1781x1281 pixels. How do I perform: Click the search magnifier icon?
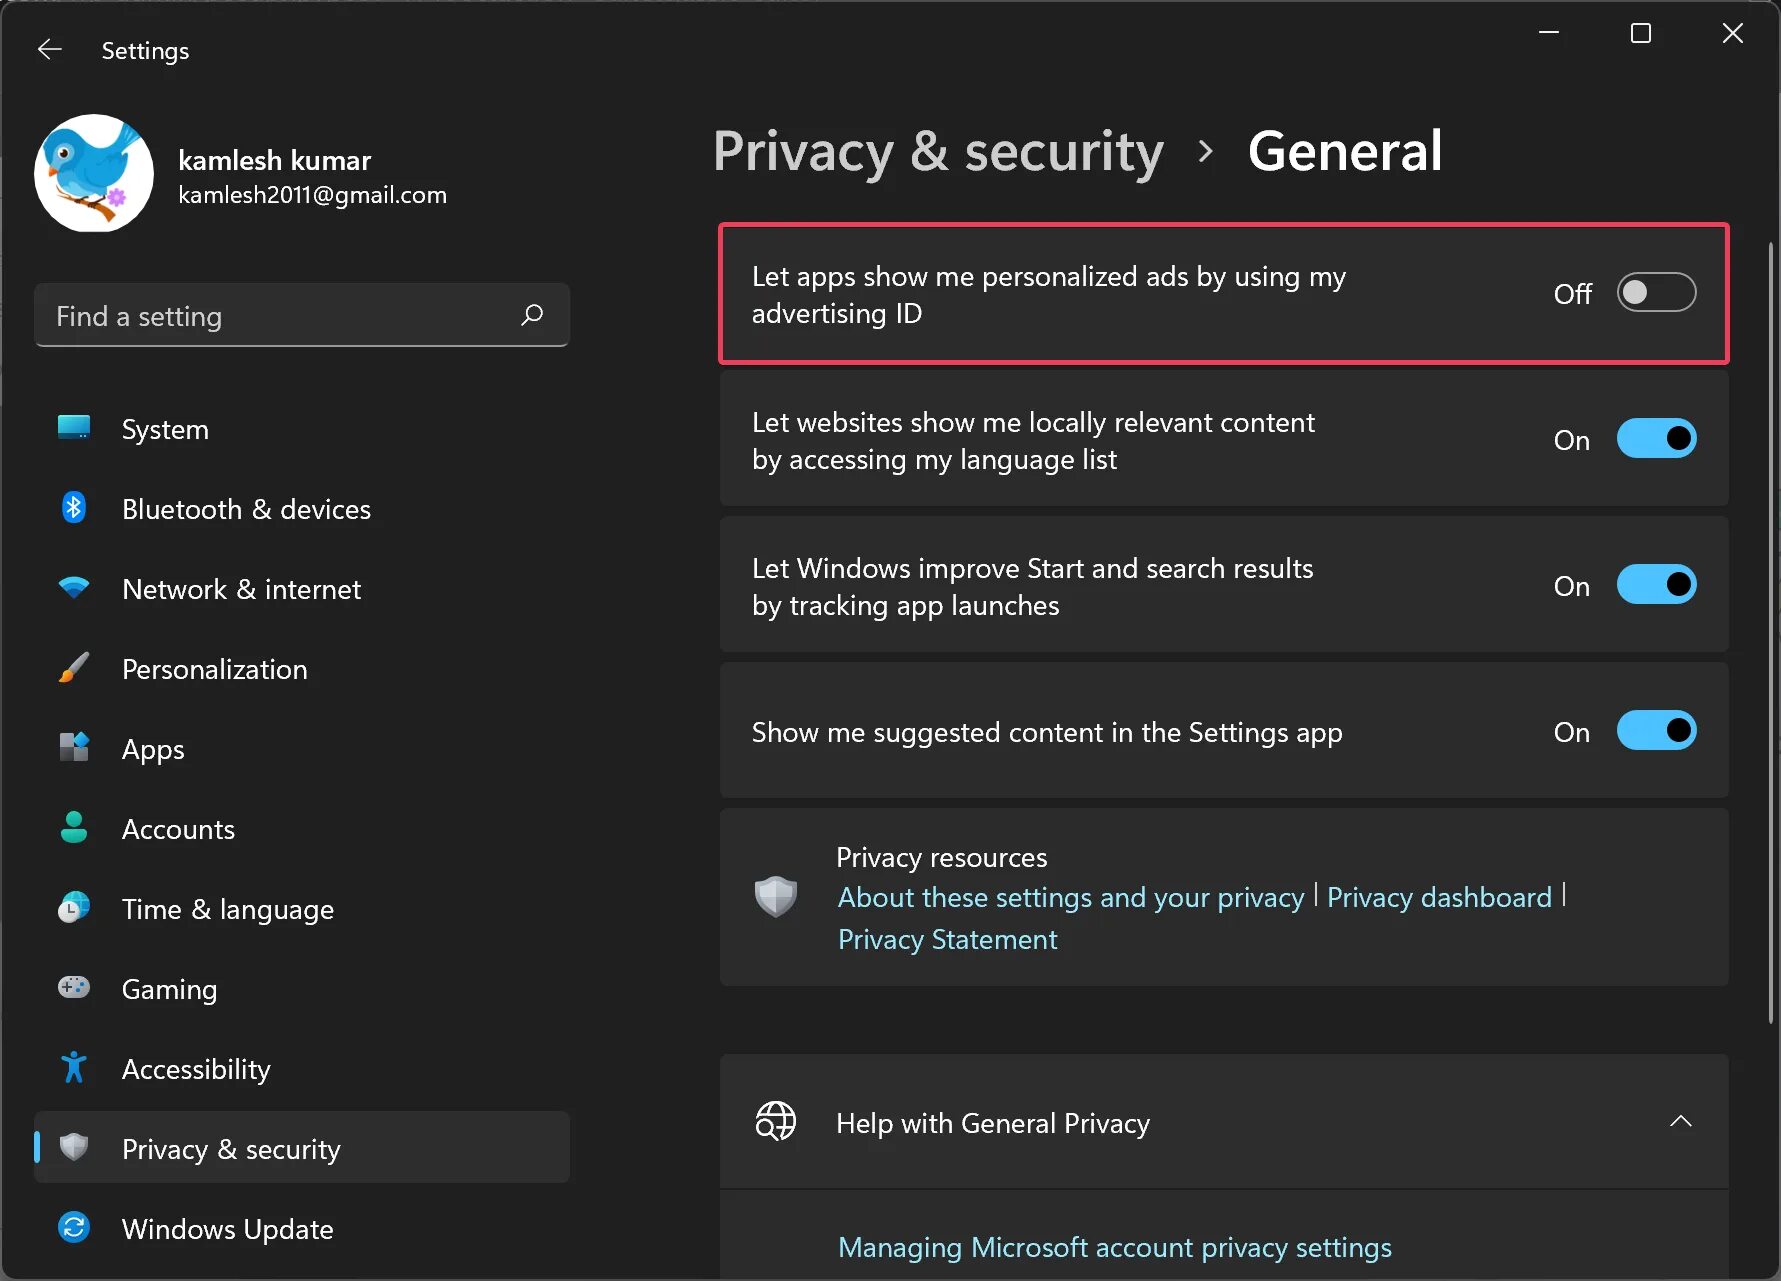(x=532, y=315)
